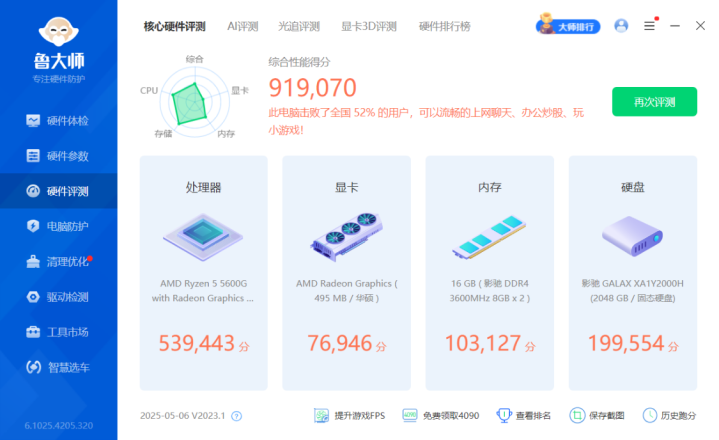Click the 查看排名 trophy icon

504,416
